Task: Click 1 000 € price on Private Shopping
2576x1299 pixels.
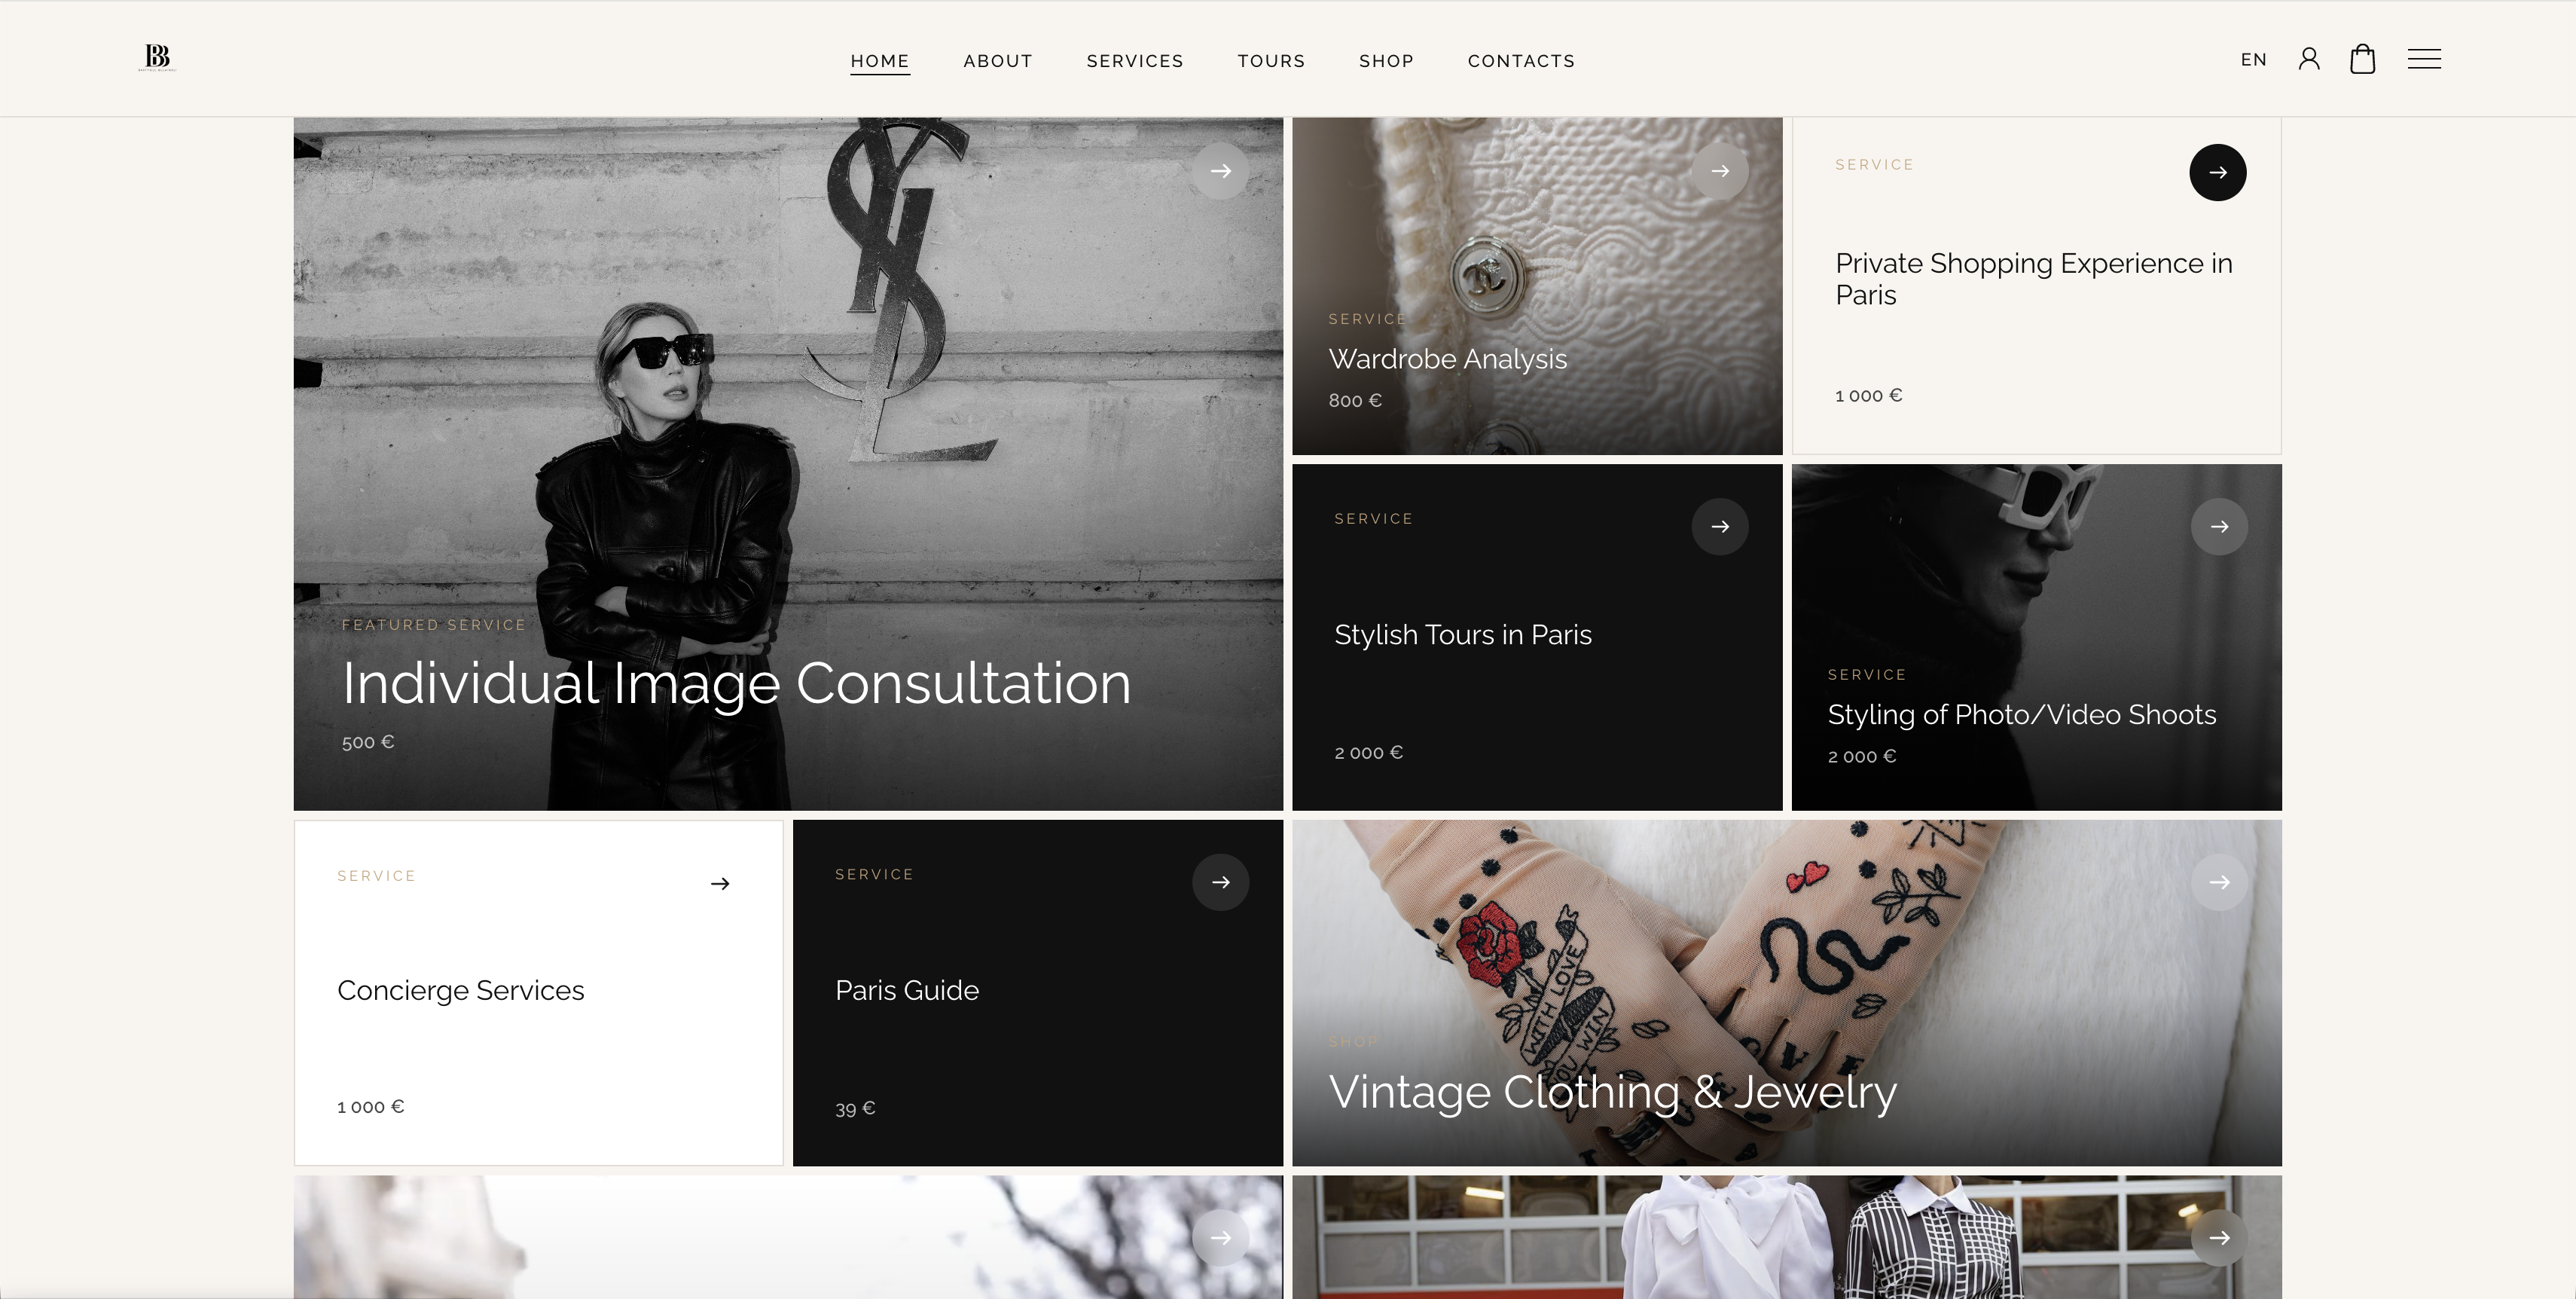Action: click(x=1869, y=396)
